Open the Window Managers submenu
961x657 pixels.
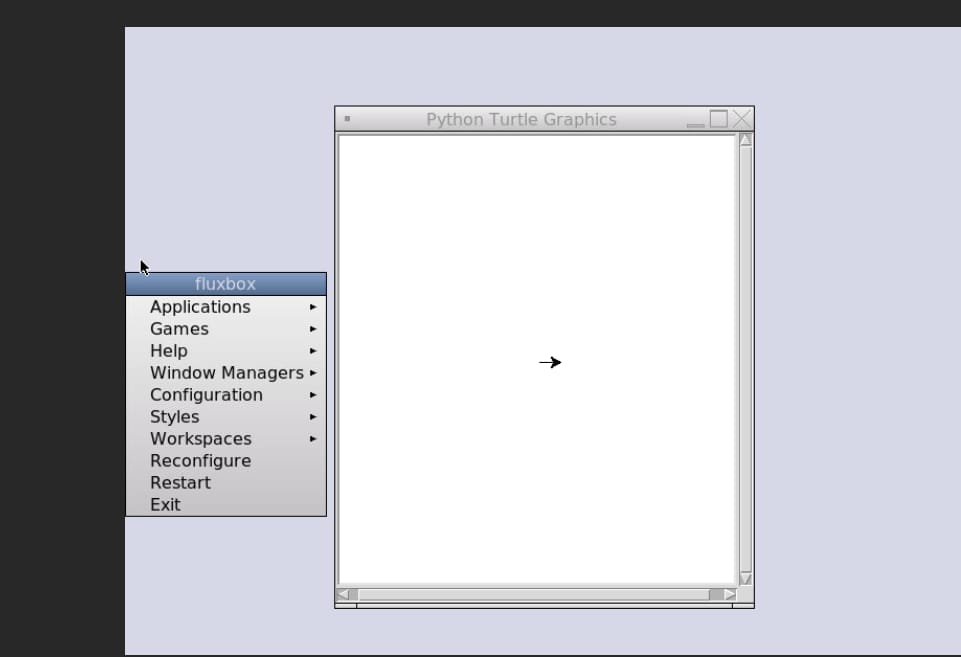click(226, 373)
